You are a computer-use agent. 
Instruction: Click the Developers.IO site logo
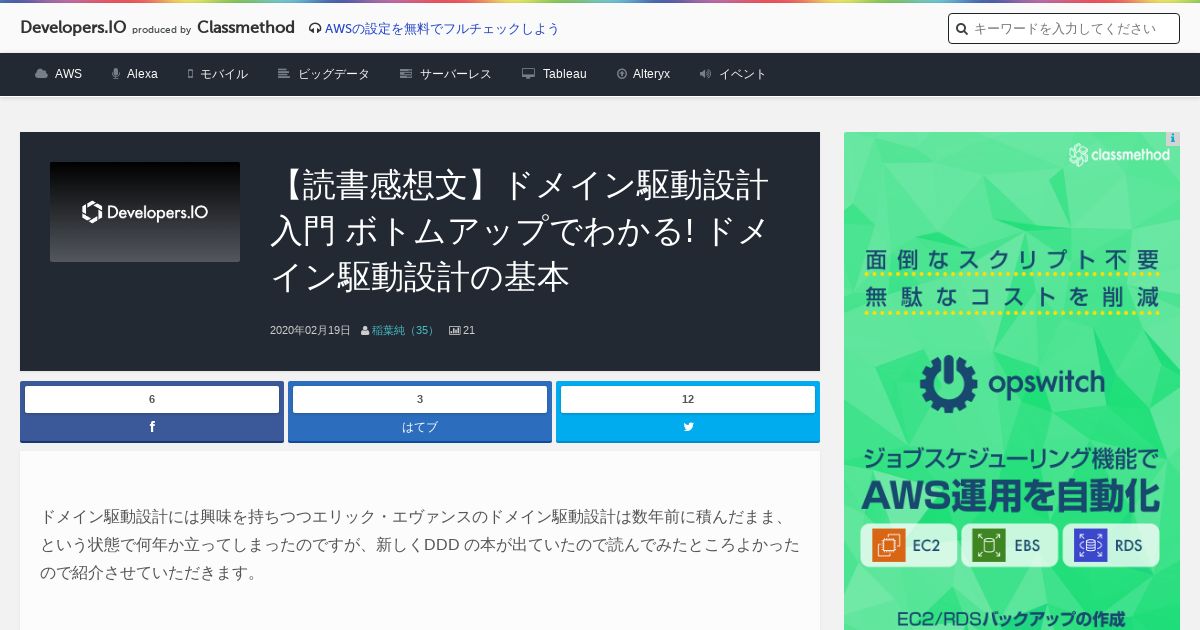(73, 28)
